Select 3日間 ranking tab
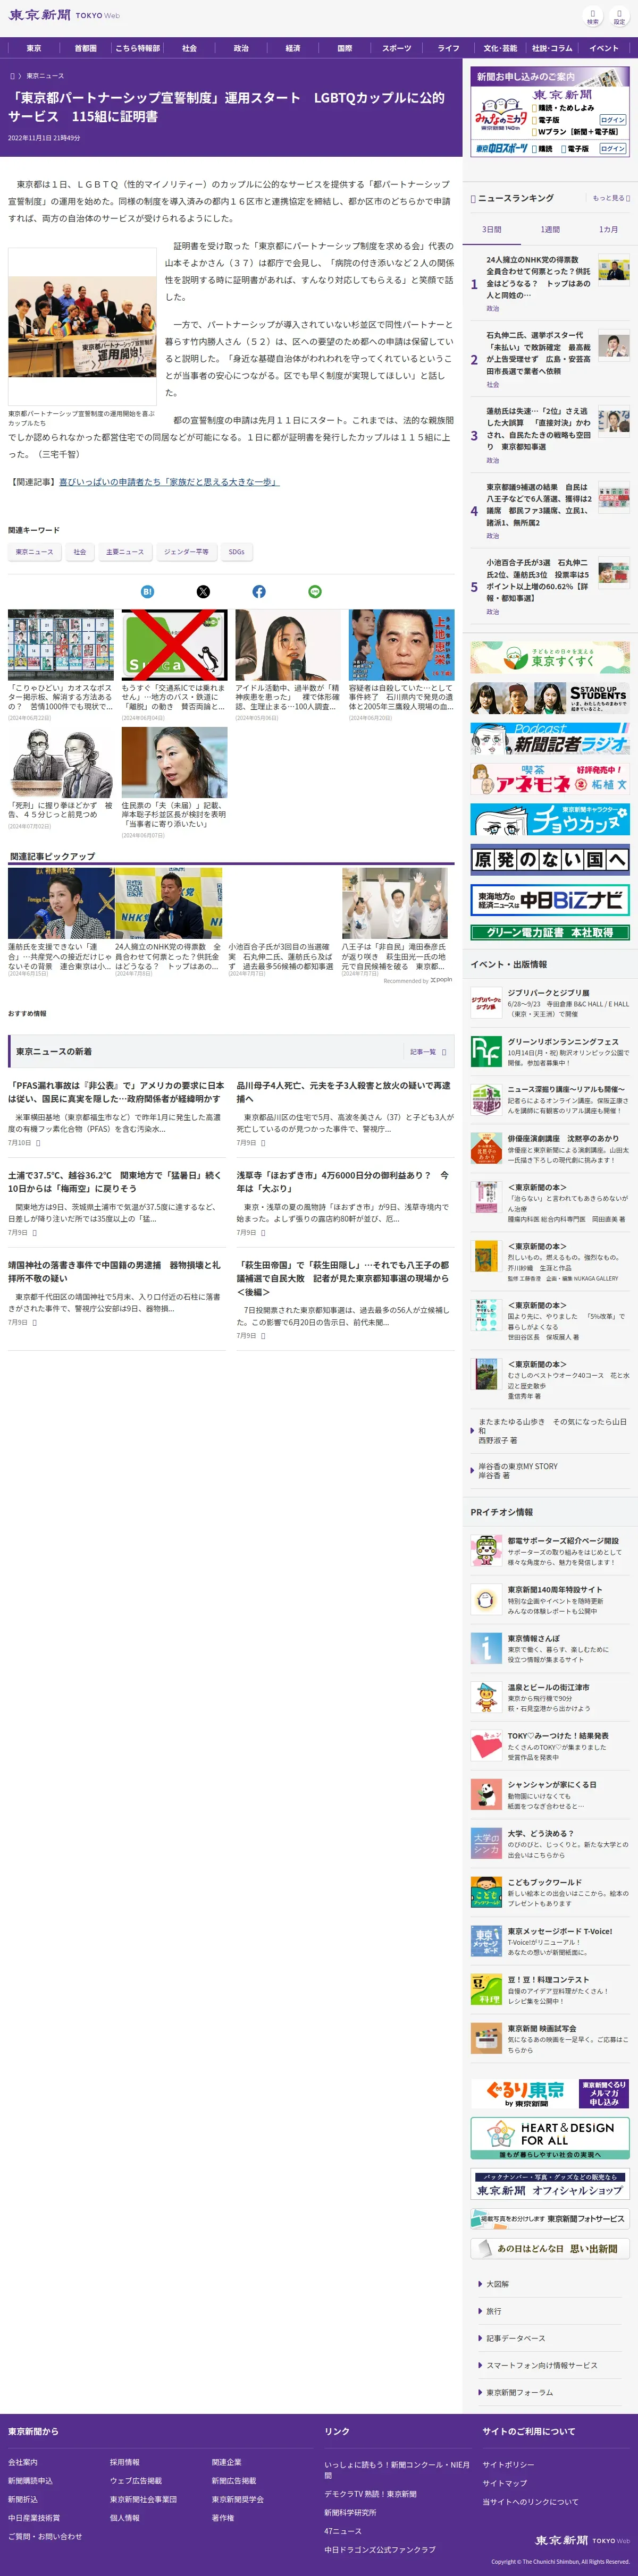Image resolution: width=638 pixels, height=2576 pixels. click(492, 230)
